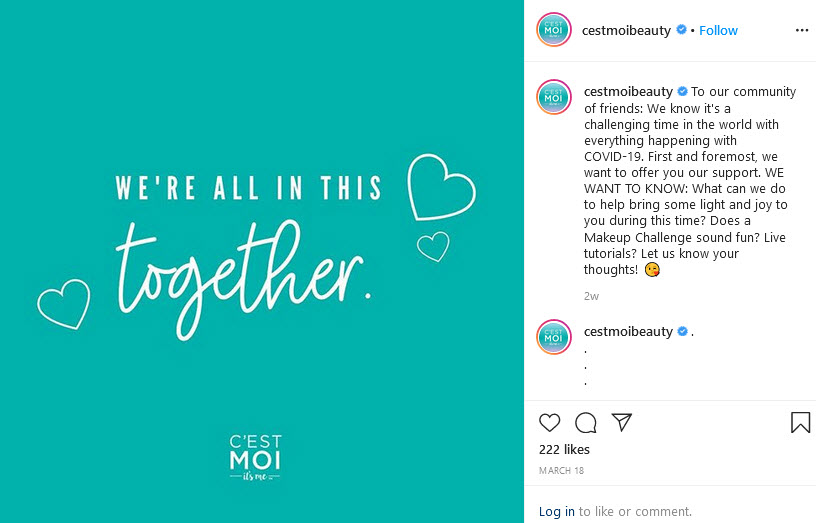Screen dimensions: 816x523
Task: Open the three-dot more options menu
Action: [x=802, y=31]
